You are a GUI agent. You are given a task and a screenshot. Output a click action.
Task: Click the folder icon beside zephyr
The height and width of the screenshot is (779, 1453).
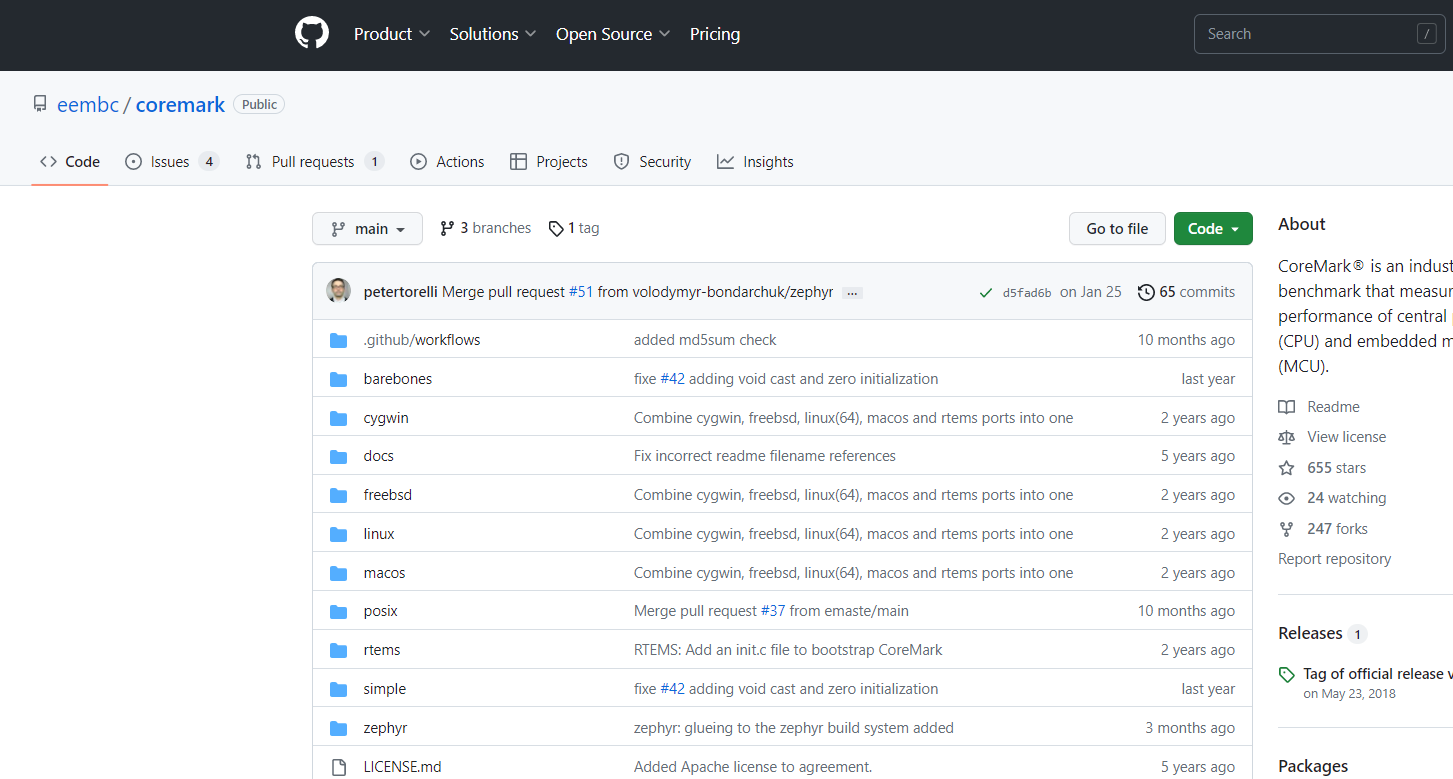(339, 728)
